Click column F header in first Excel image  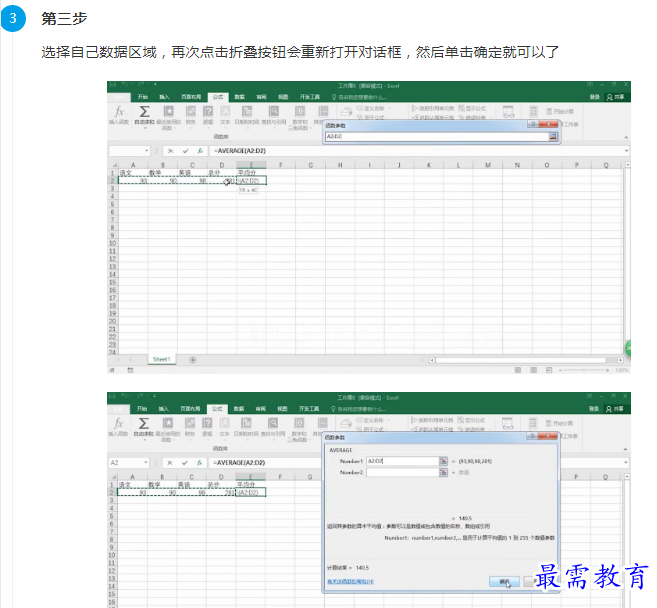pyautogui.click(x=281, y=165)
